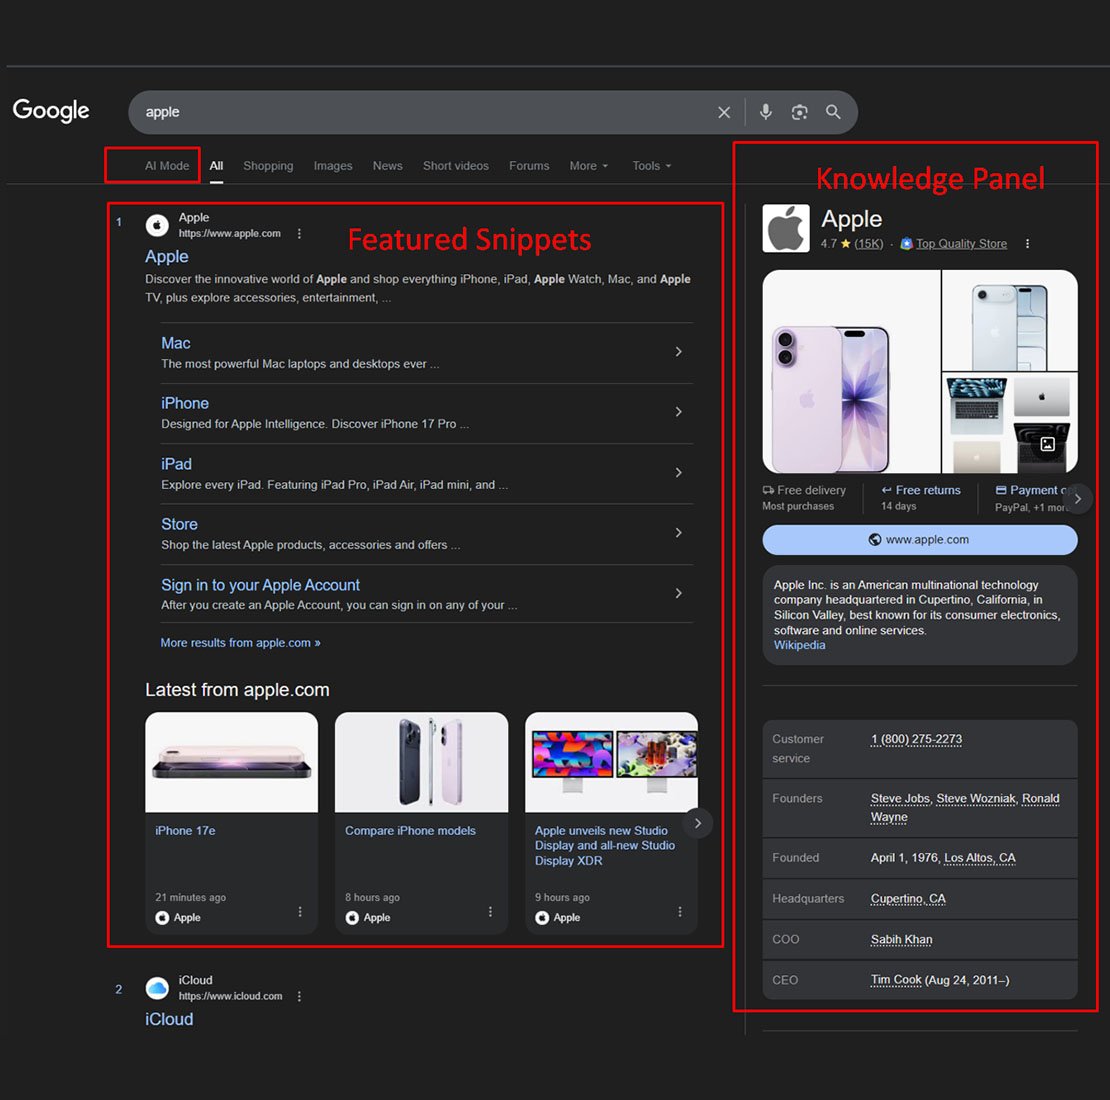Viewport: 1110px width, 1100px height.
Task: Click the search magnifier icon
Action: pos(833,111)
